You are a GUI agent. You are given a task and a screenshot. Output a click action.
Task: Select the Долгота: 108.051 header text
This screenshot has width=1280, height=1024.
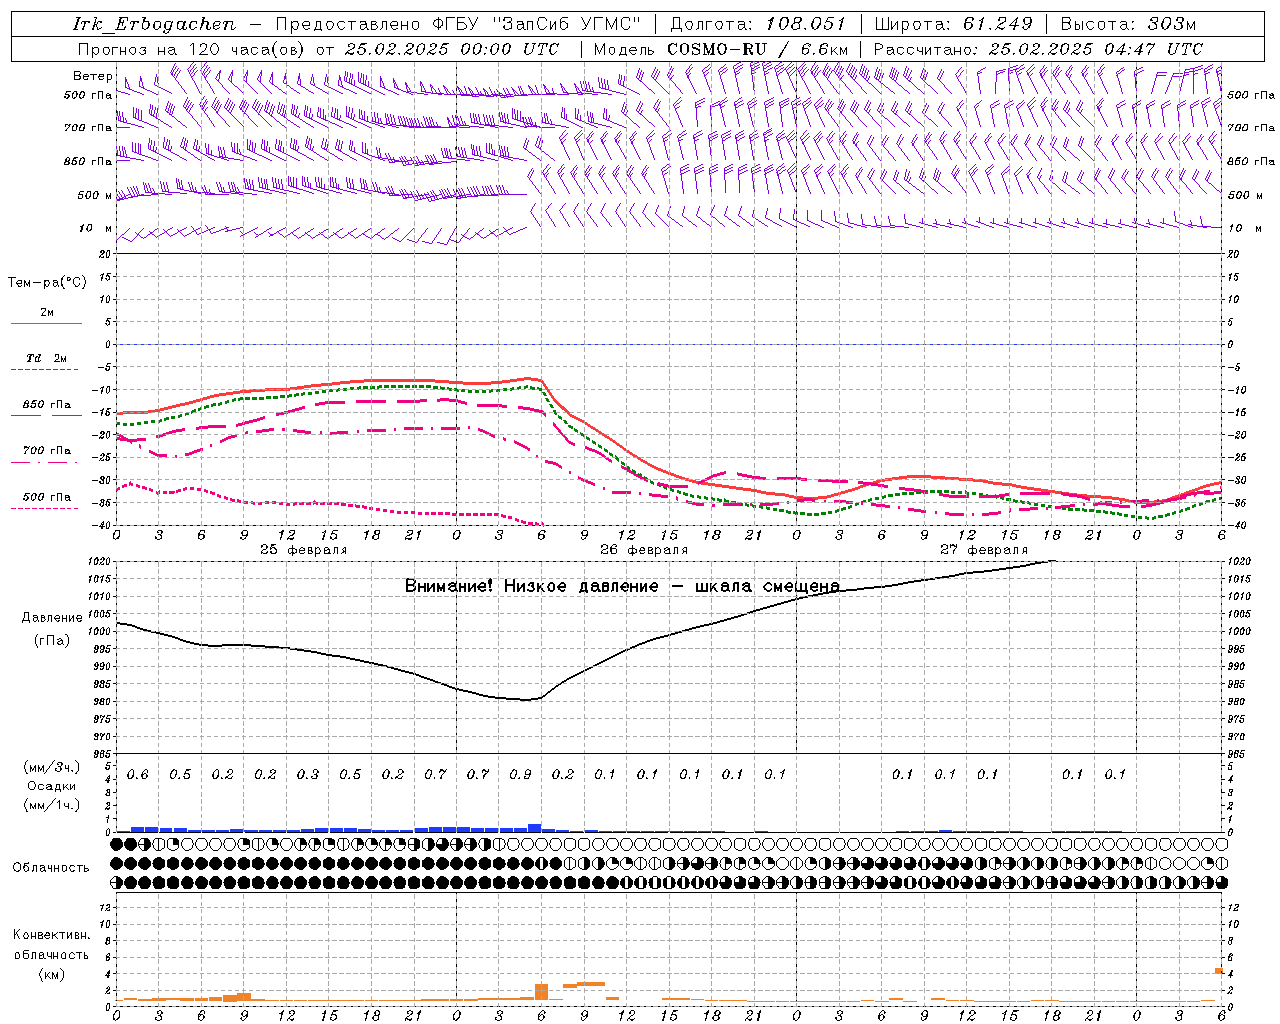[757, 24]
